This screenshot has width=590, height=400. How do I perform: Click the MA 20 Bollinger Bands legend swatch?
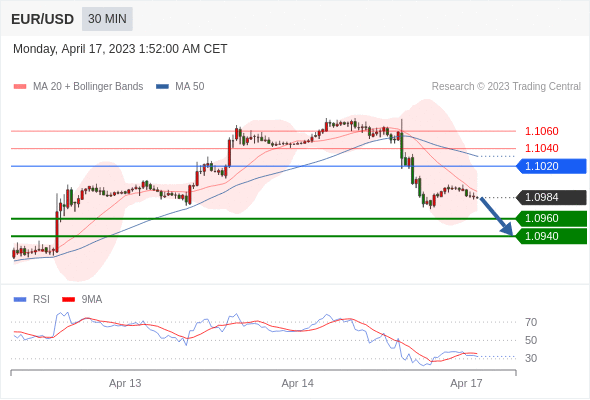coord(20,87)
